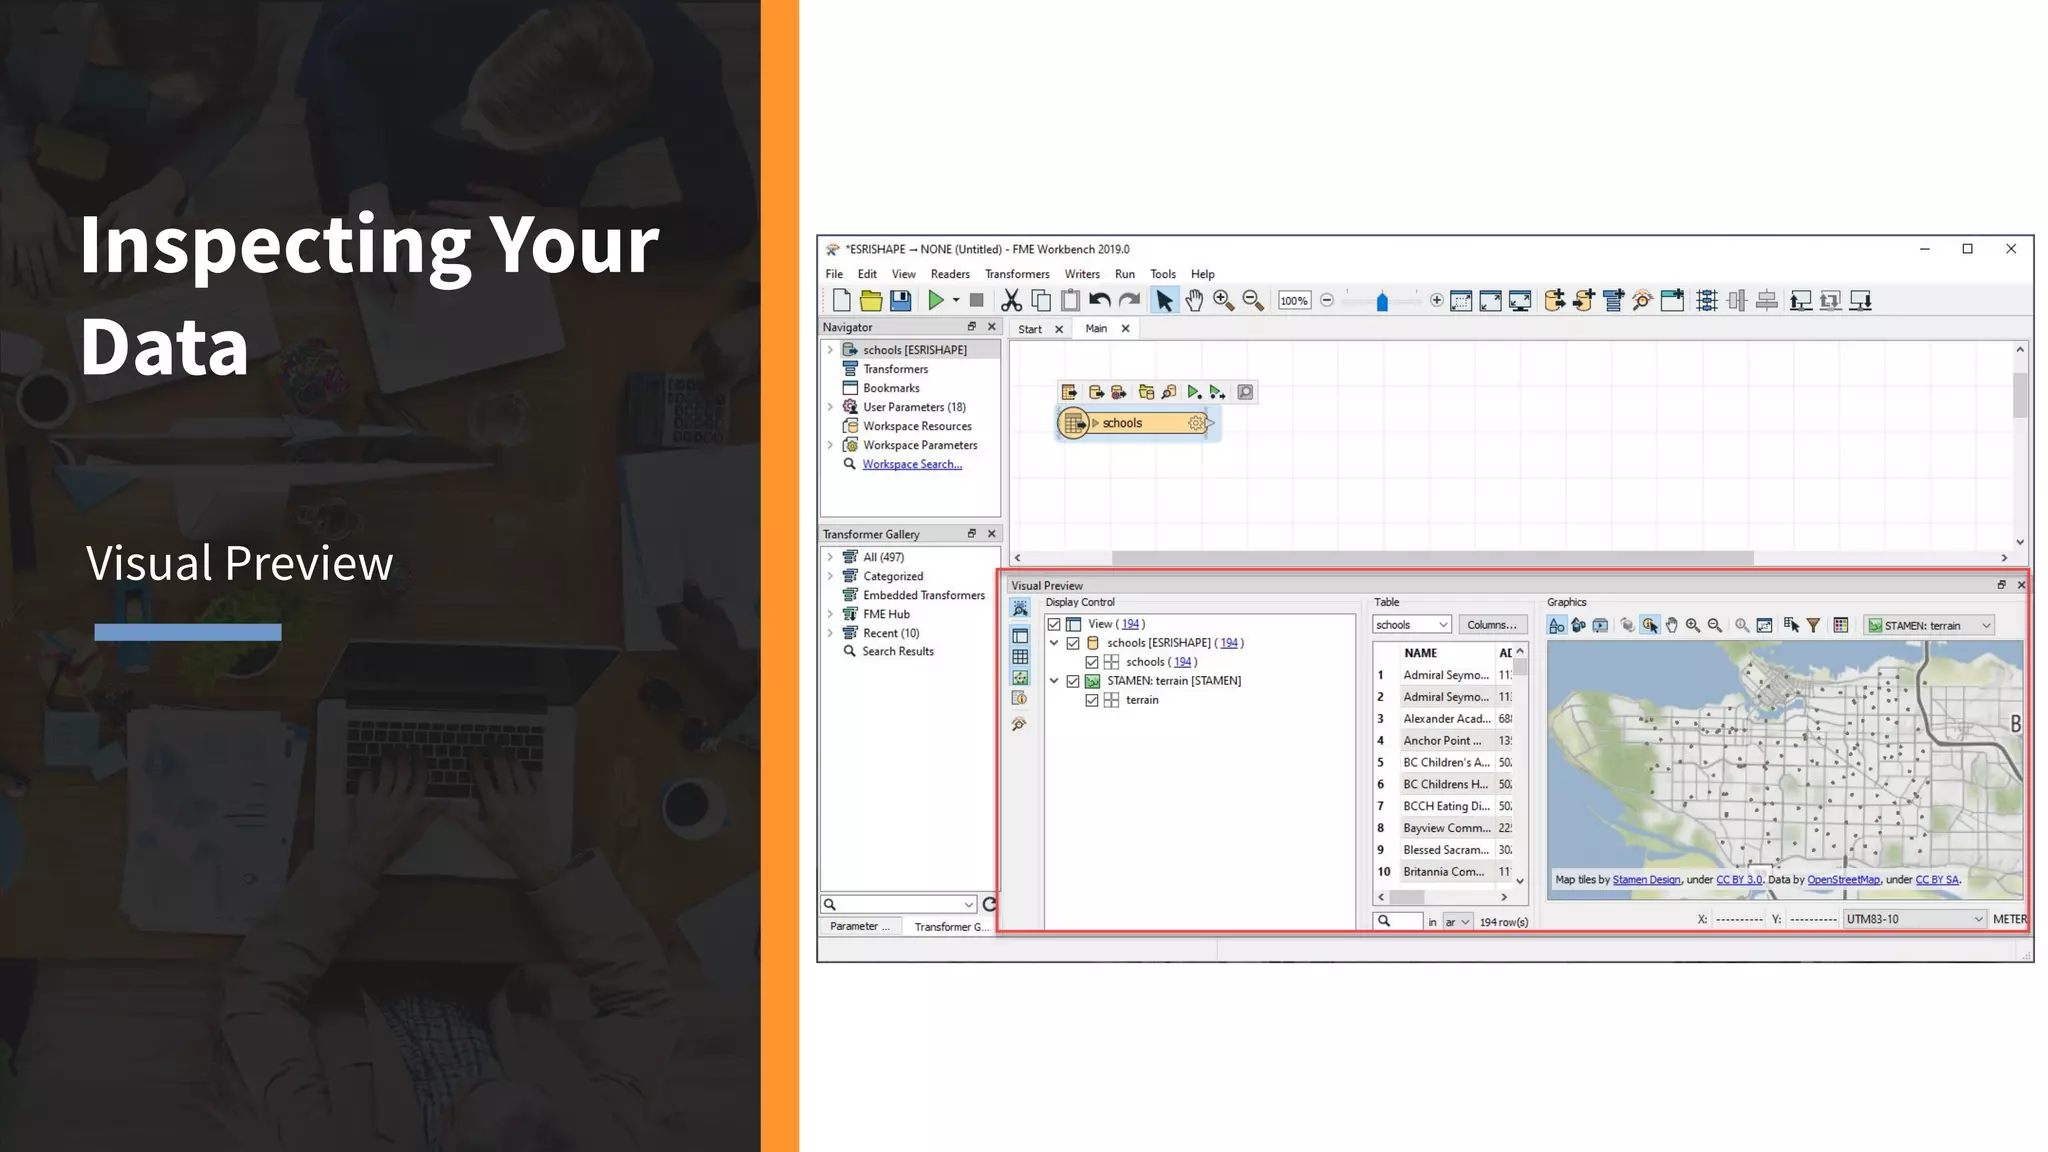Click the 194 count link next to View
2048x1152 pixels.
tap(1130, 624)
